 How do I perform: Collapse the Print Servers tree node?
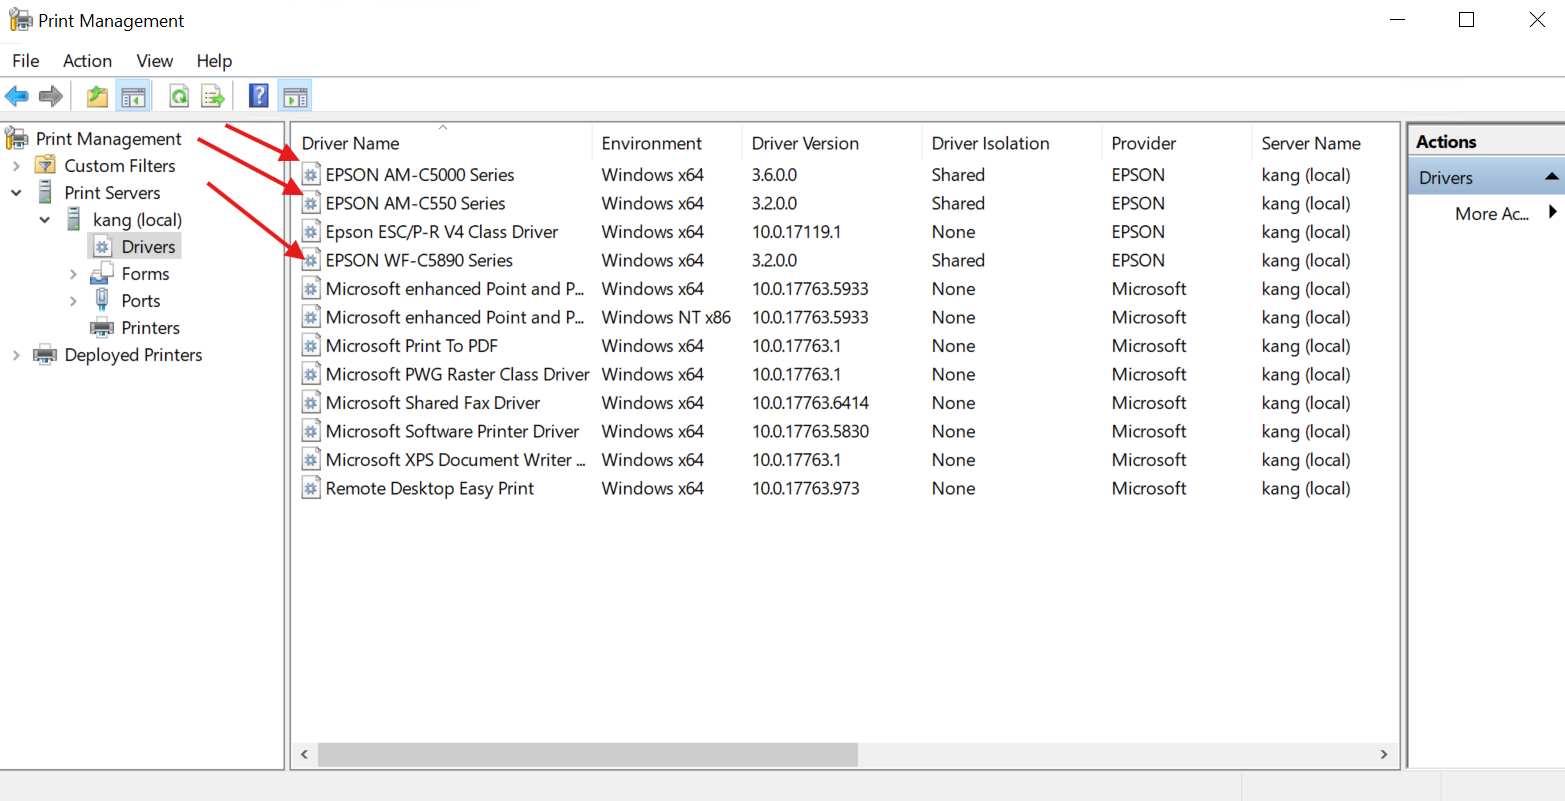16,193
